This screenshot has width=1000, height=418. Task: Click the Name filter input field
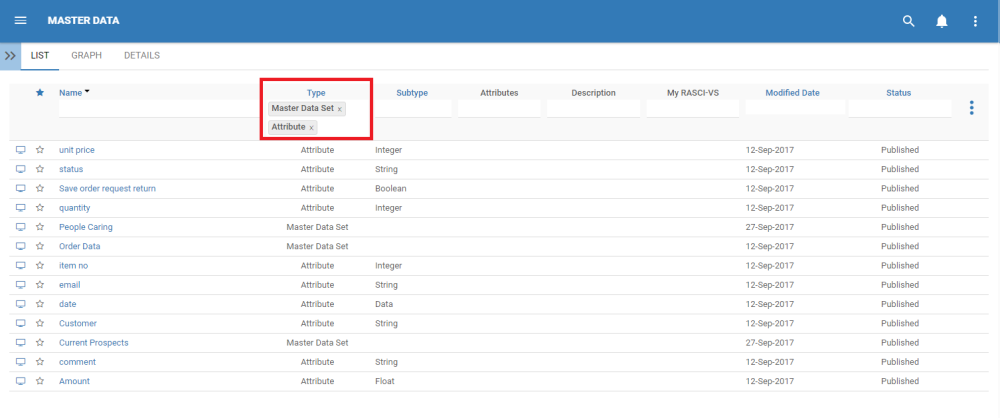coord(159,108)
